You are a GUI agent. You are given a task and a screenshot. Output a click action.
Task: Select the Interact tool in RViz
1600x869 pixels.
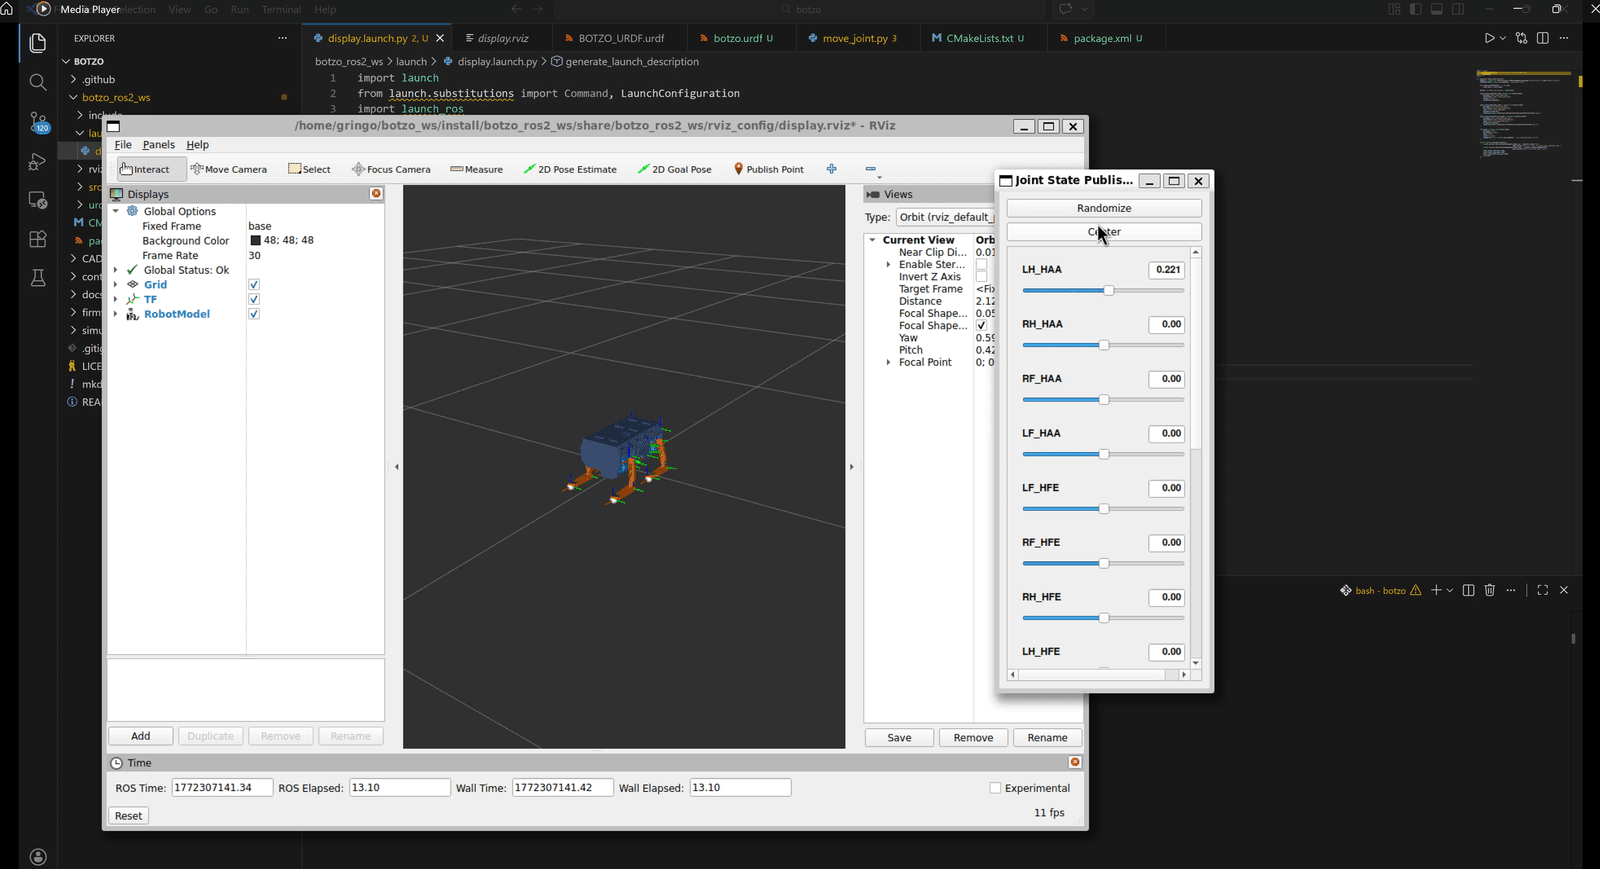[151, 169]
